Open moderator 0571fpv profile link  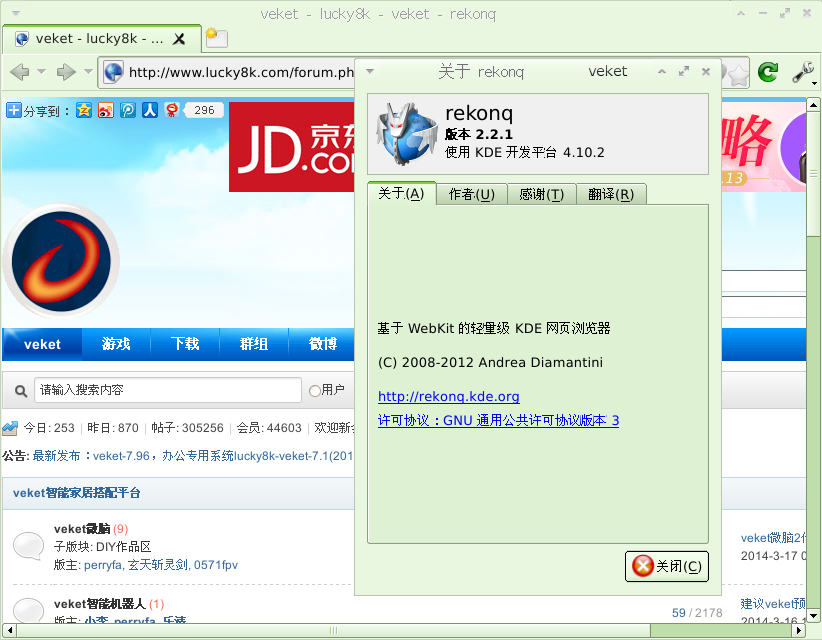tap(216, 565)
